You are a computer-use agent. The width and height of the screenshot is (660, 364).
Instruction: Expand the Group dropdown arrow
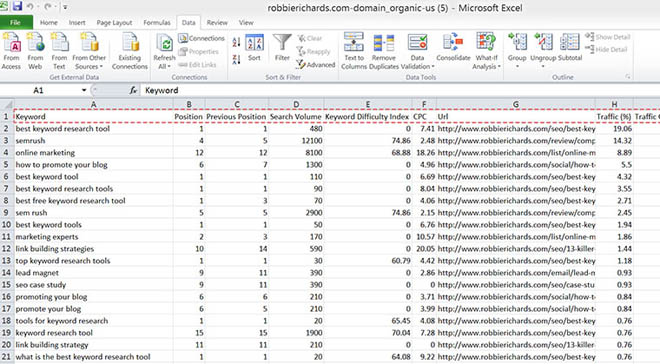(x=517, y=66)
